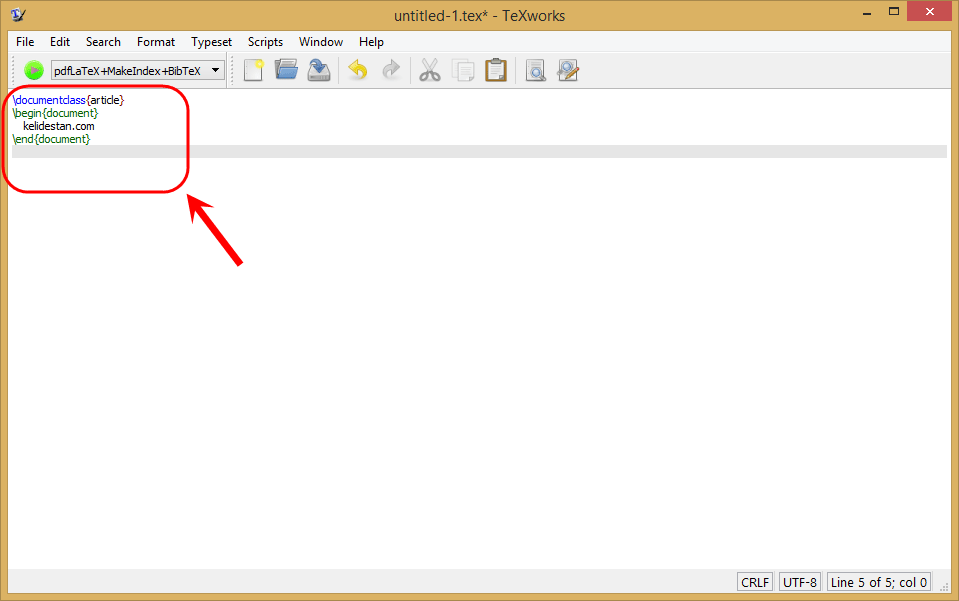959x601 pixels.
Task: Save the file using the Save icon
Action: coord(319,70)
